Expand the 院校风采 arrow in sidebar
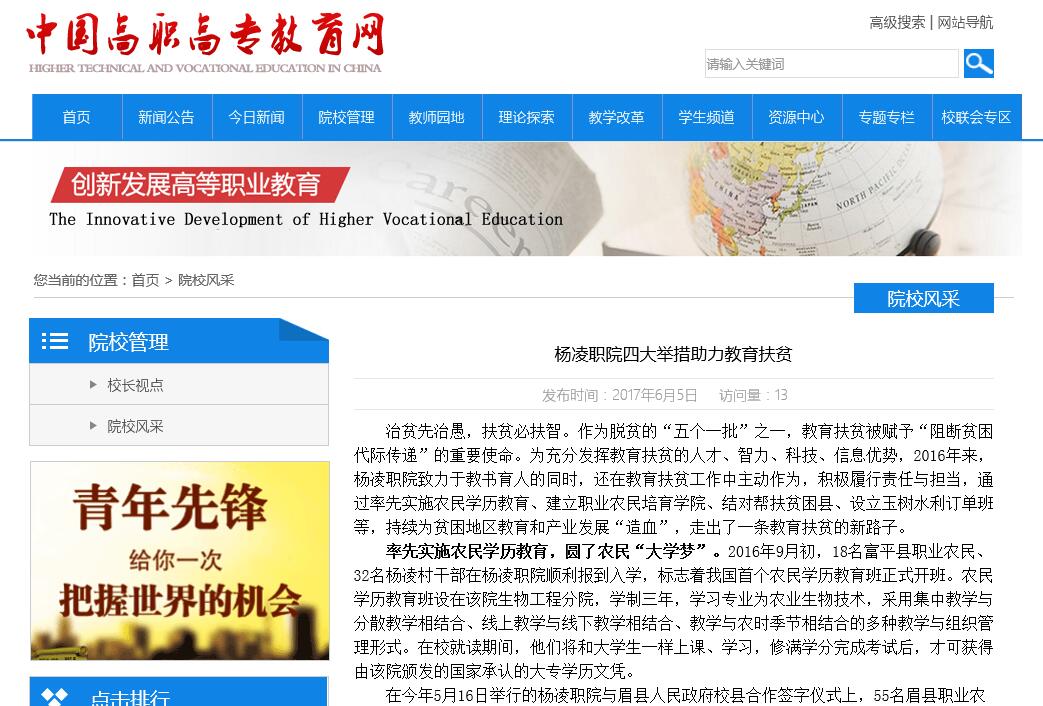1043x706 pixels. click(x=94, y=426)
